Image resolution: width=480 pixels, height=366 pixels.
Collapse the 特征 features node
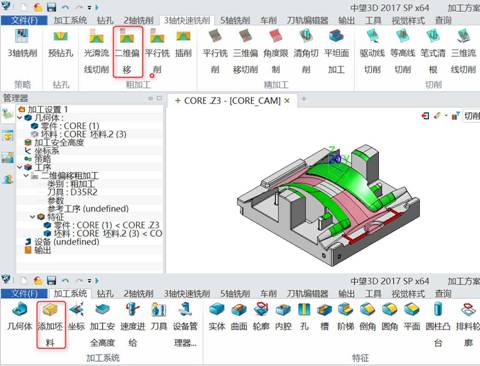(x=33, y=217)
